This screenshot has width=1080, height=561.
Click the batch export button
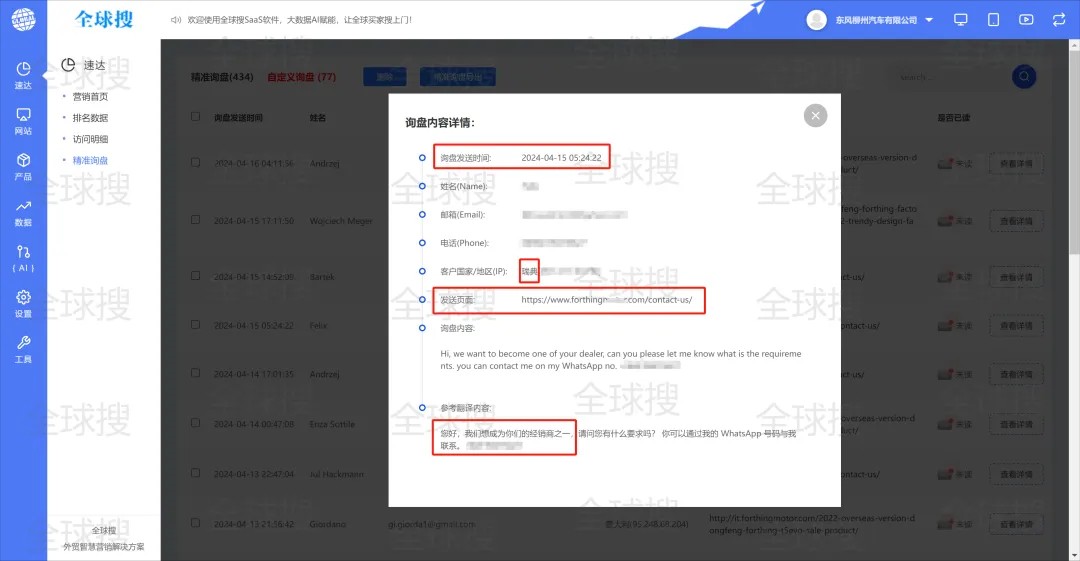click(457, 77)
